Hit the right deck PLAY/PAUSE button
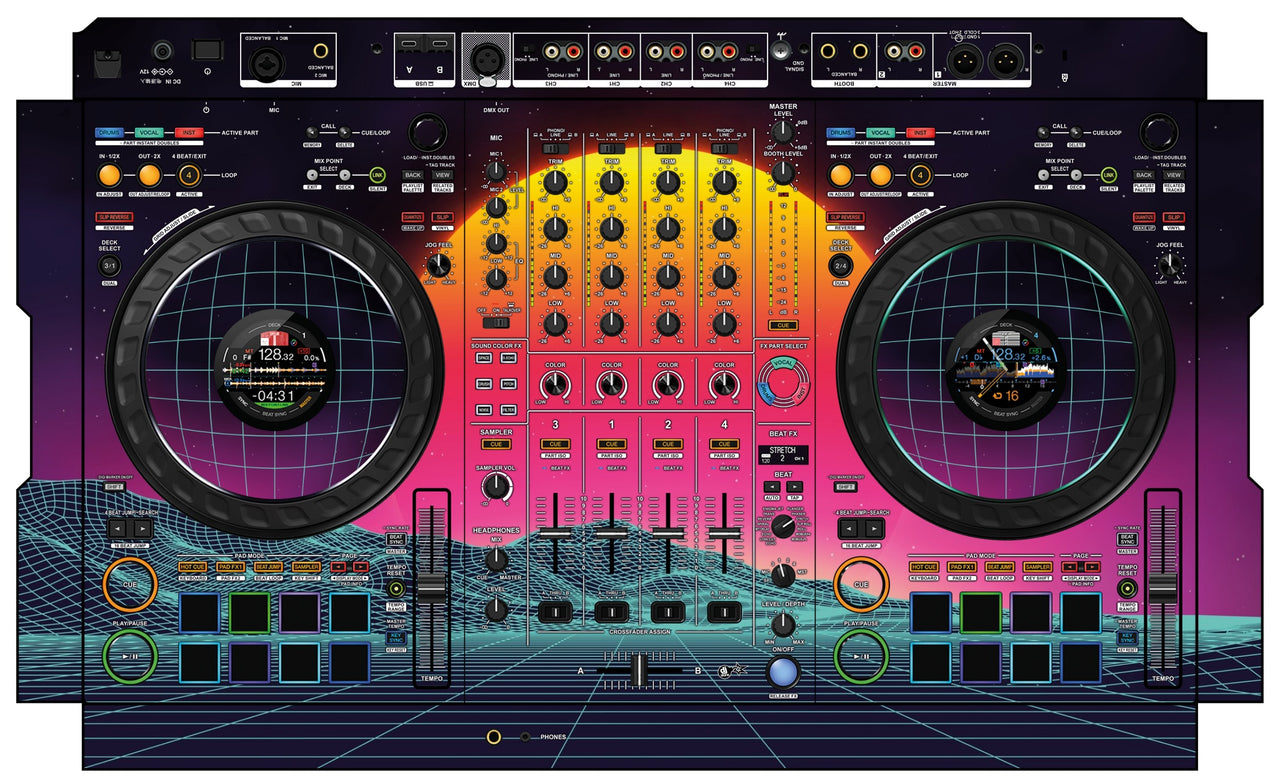The image size is (1280, 778). tap(861, 656)
